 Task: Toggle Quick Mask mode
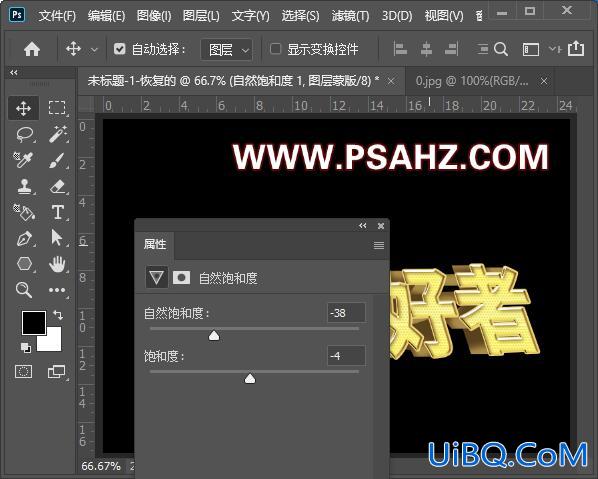[x=24, y=371]
